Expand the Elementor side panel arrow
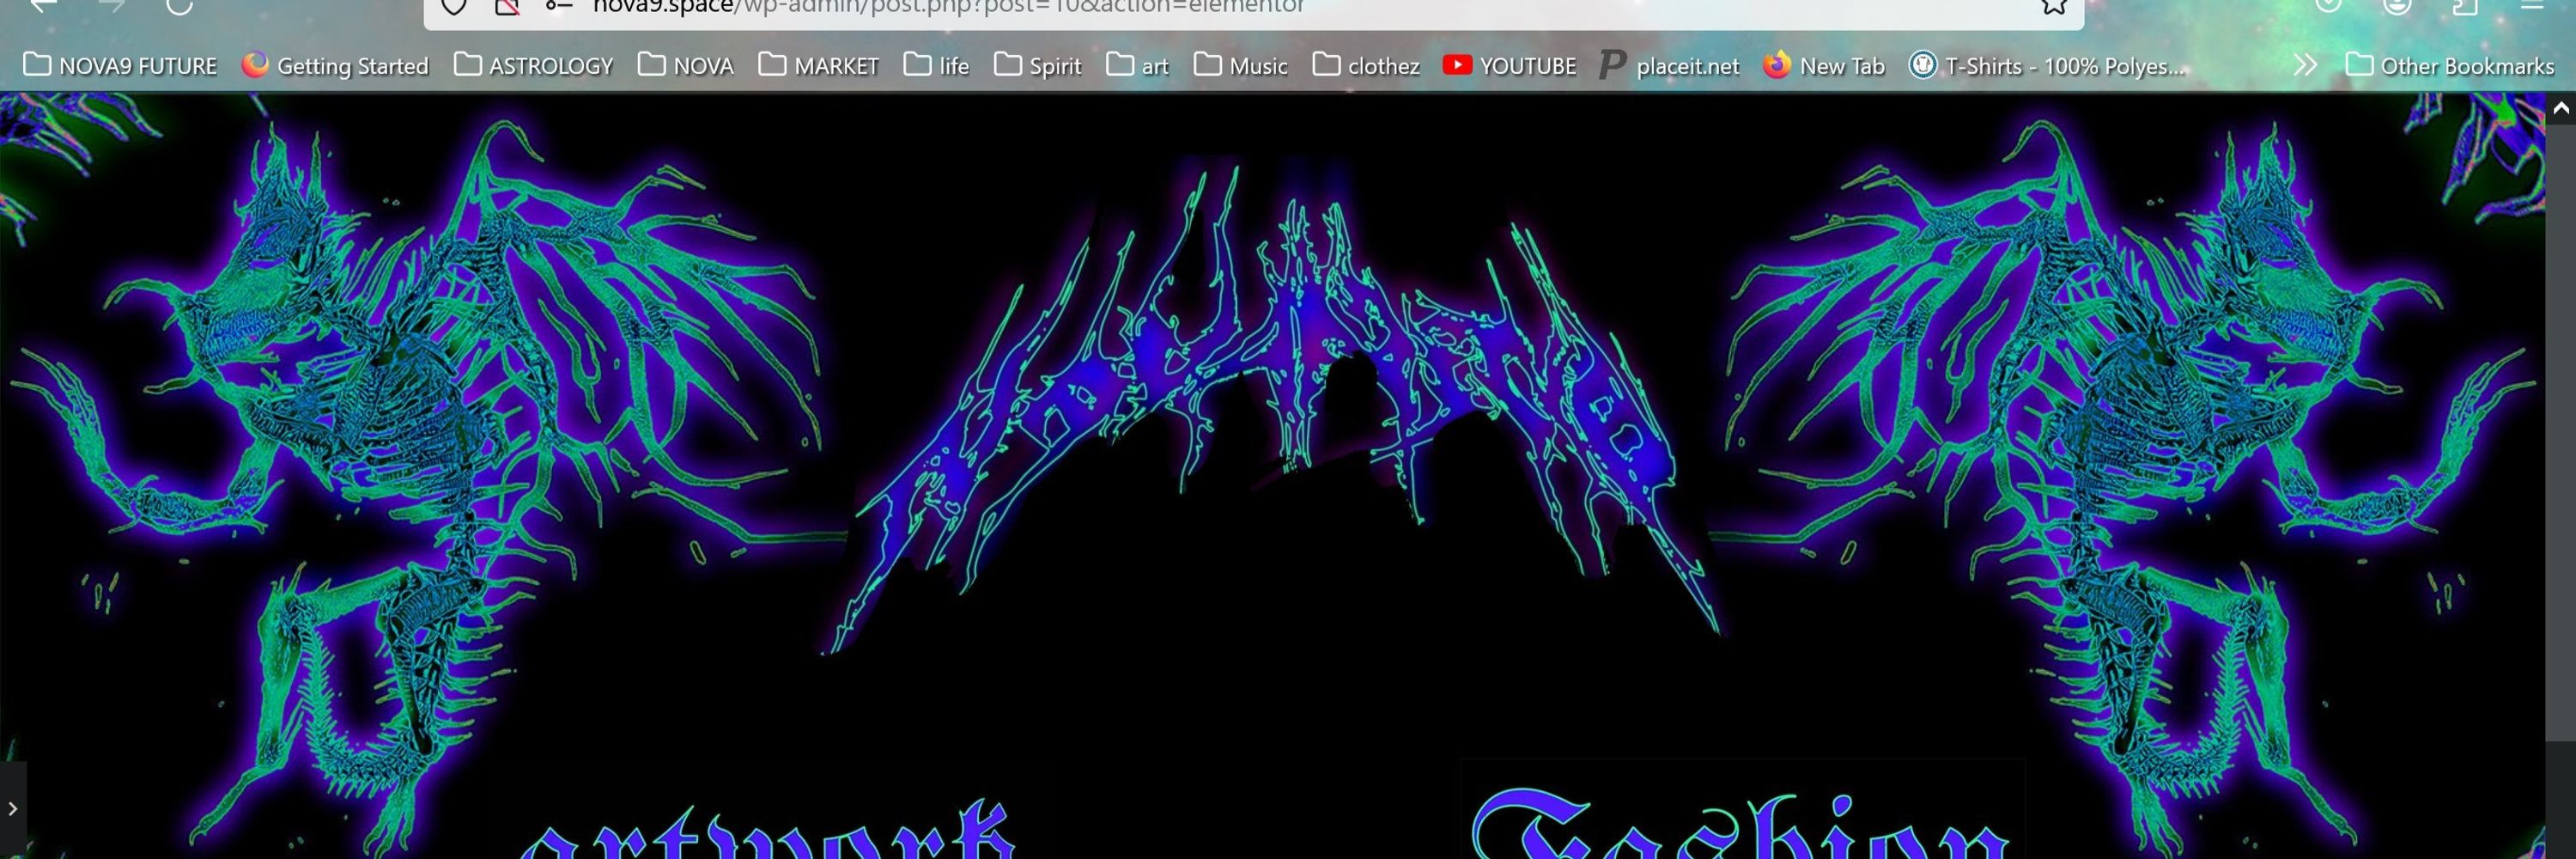The width and height of the screenshot is (2576, 859). coord(12,808)
